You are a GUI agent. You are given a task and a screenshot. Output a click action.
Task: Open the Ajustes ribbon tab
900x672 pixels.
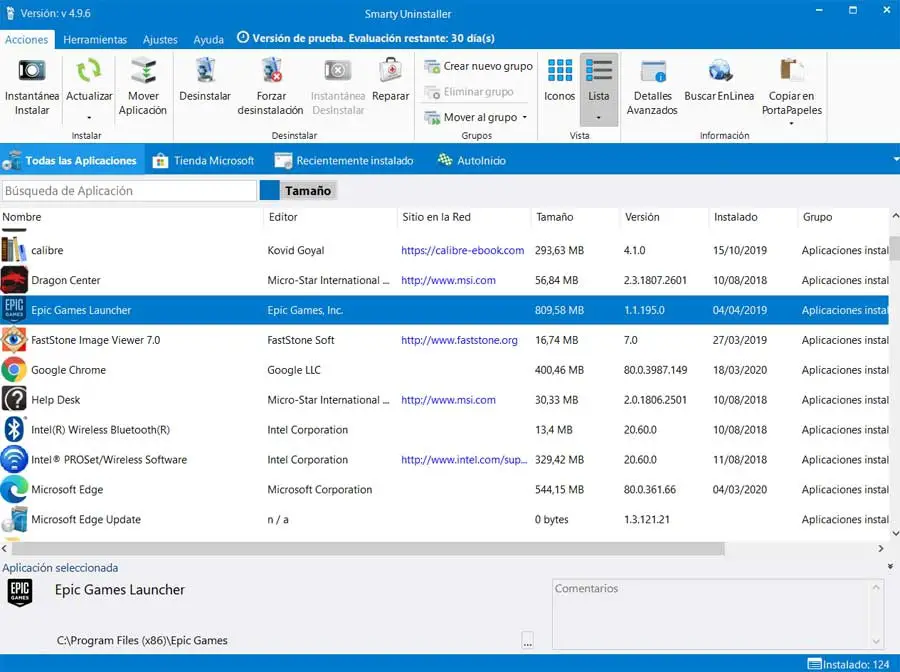(x=160, y=40)
